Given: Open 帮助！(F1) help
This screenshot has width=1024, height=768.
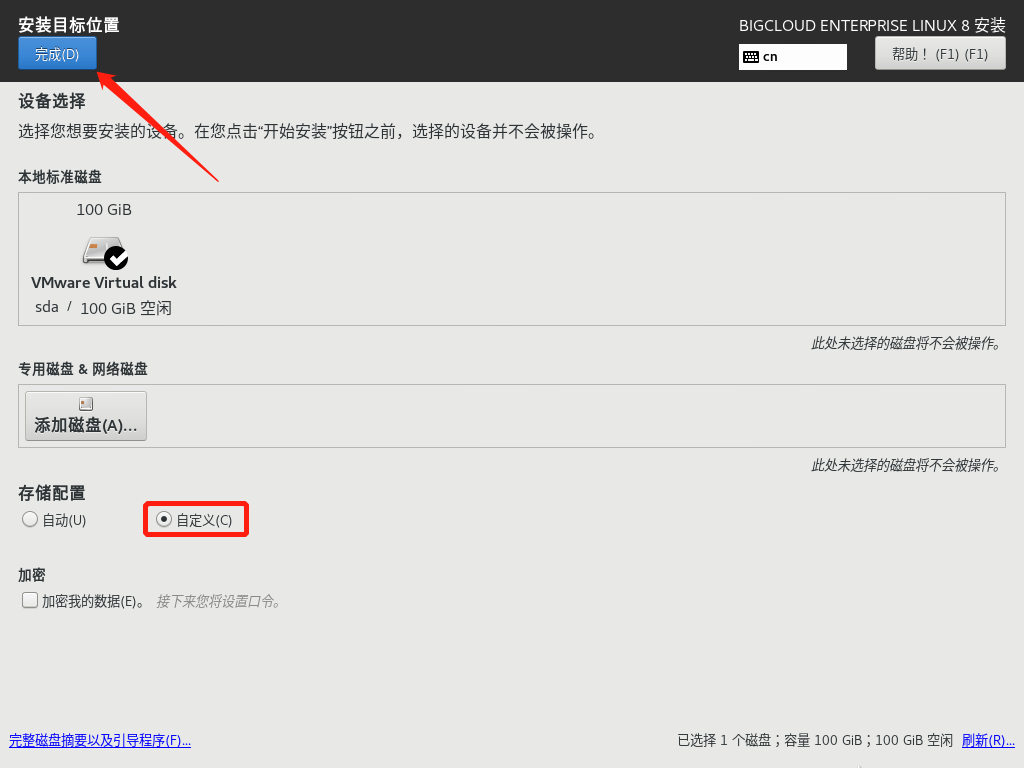Looking at the screenshot, I should [x=939, y=53].
